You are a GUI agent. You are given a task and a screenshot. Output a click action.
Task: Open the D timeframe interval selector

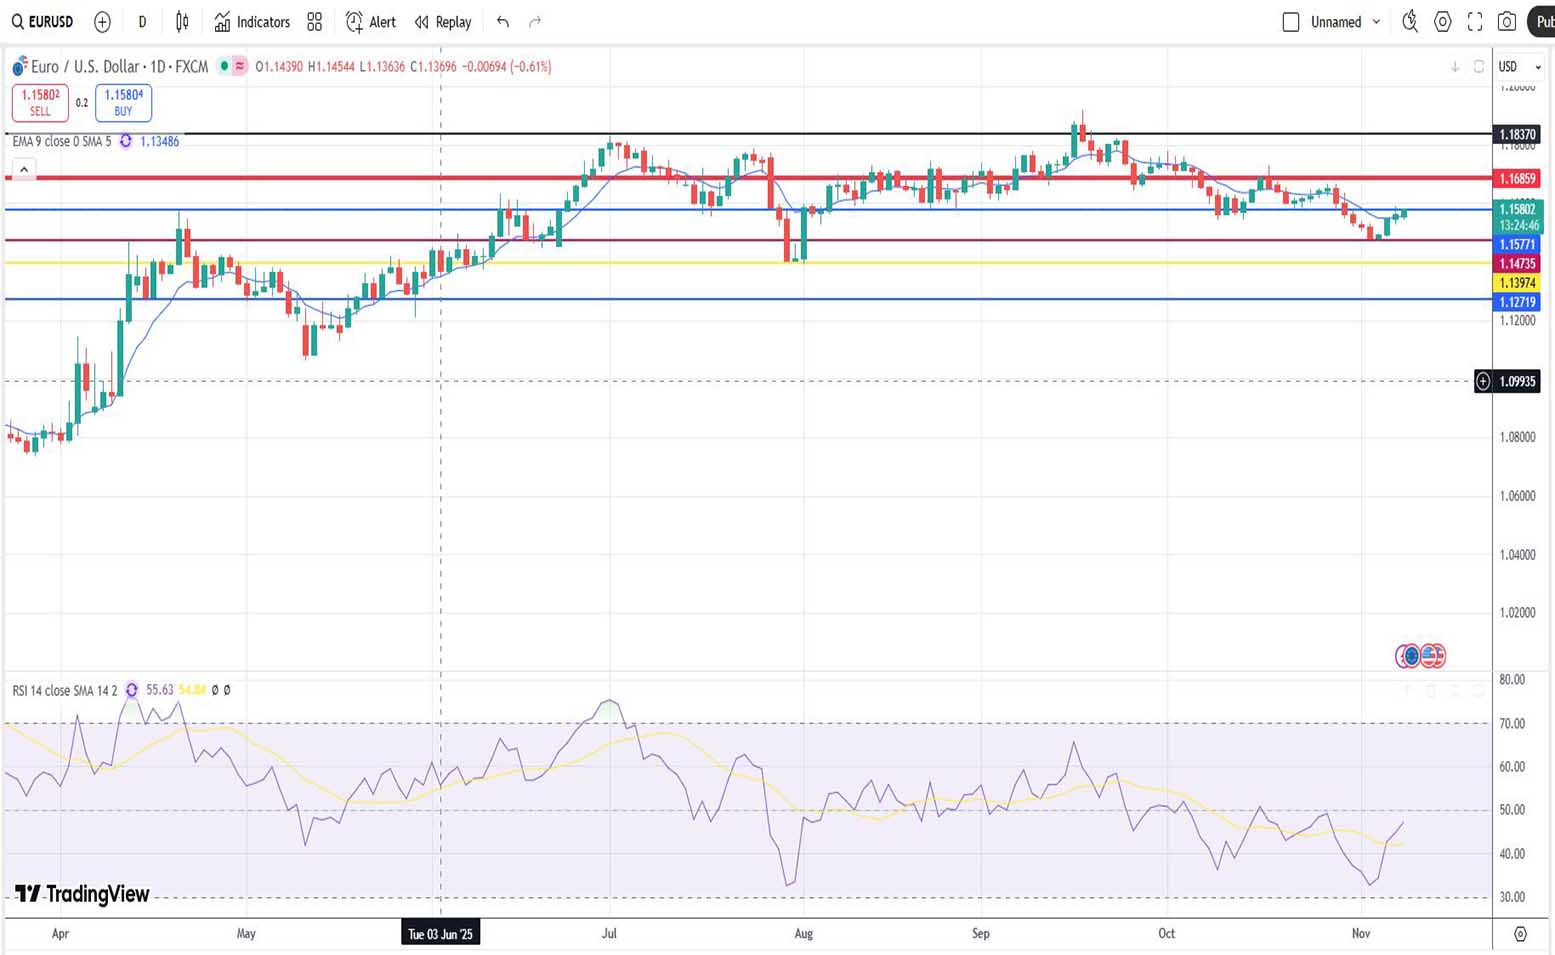(142, 22)
